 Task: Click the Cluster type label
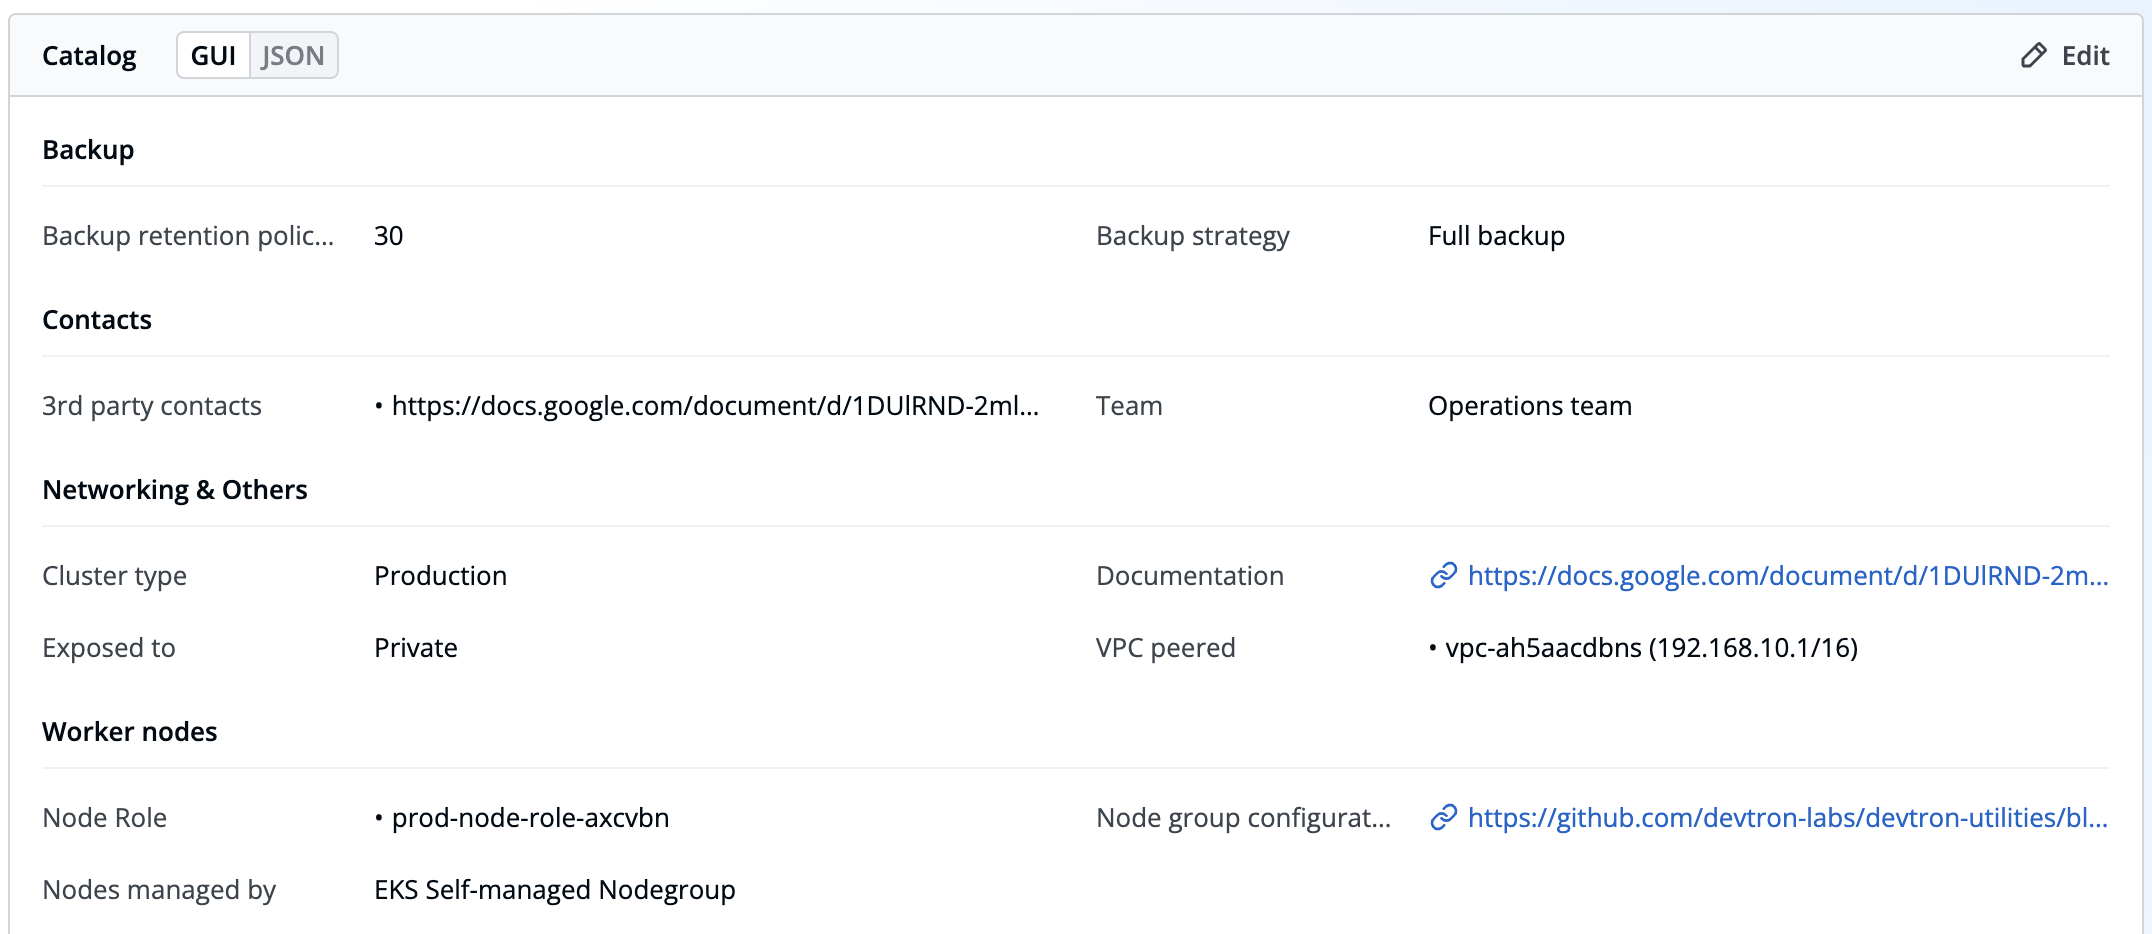tap(115, 576)
